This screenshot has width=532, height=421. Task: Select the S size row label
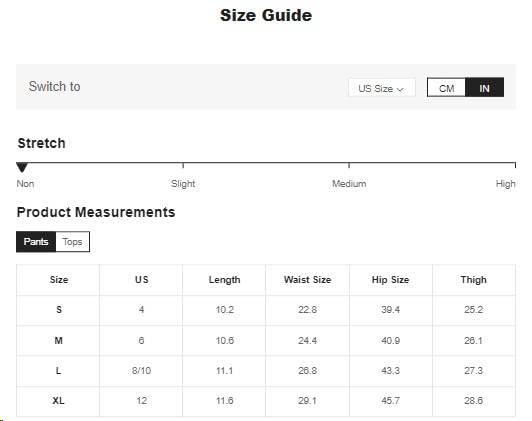(58, 310)
